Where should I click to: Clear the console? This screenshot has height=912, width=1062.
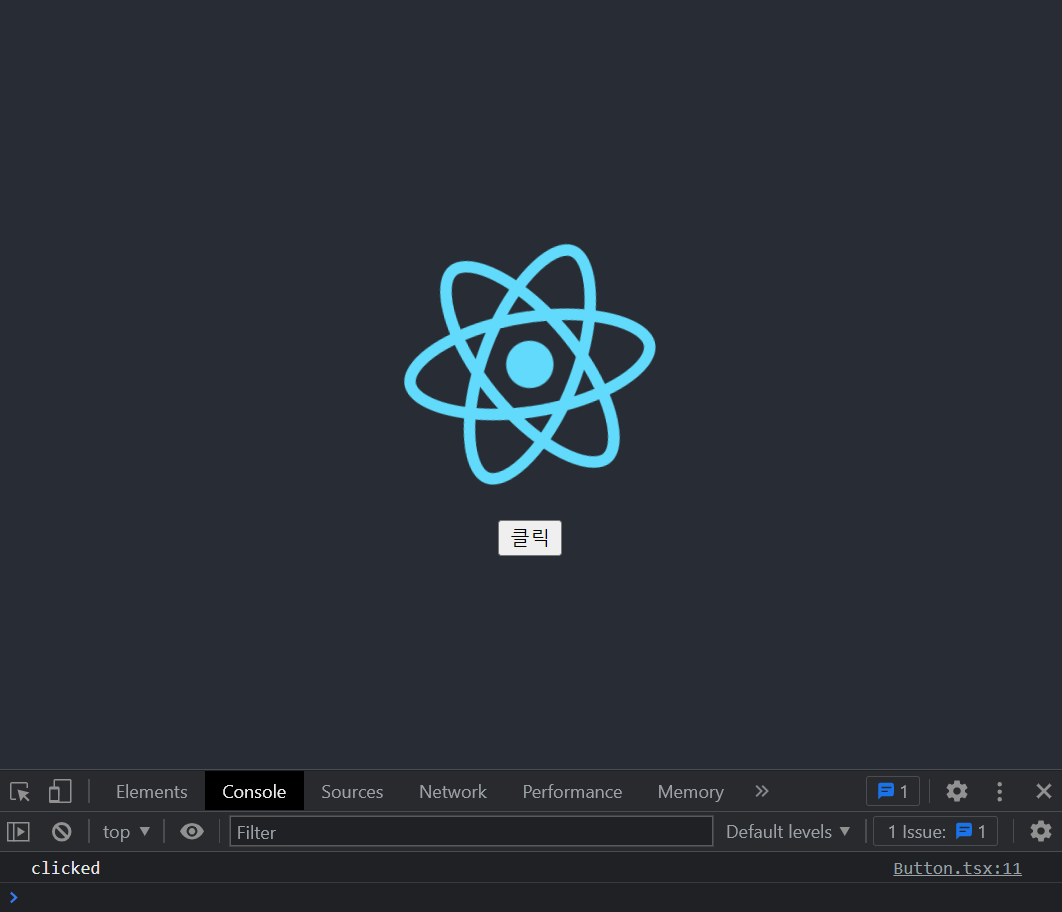click(62, 831)
